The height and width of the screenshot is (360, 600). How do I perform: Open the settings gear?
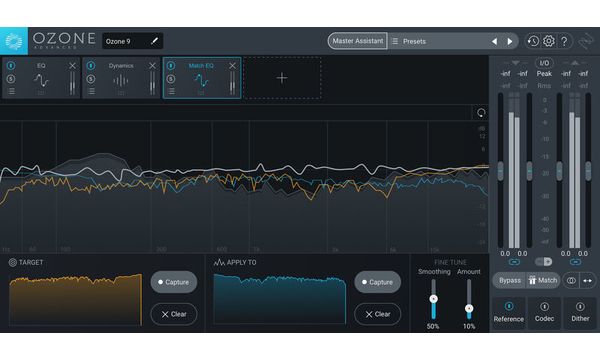[x=549, y=41]
